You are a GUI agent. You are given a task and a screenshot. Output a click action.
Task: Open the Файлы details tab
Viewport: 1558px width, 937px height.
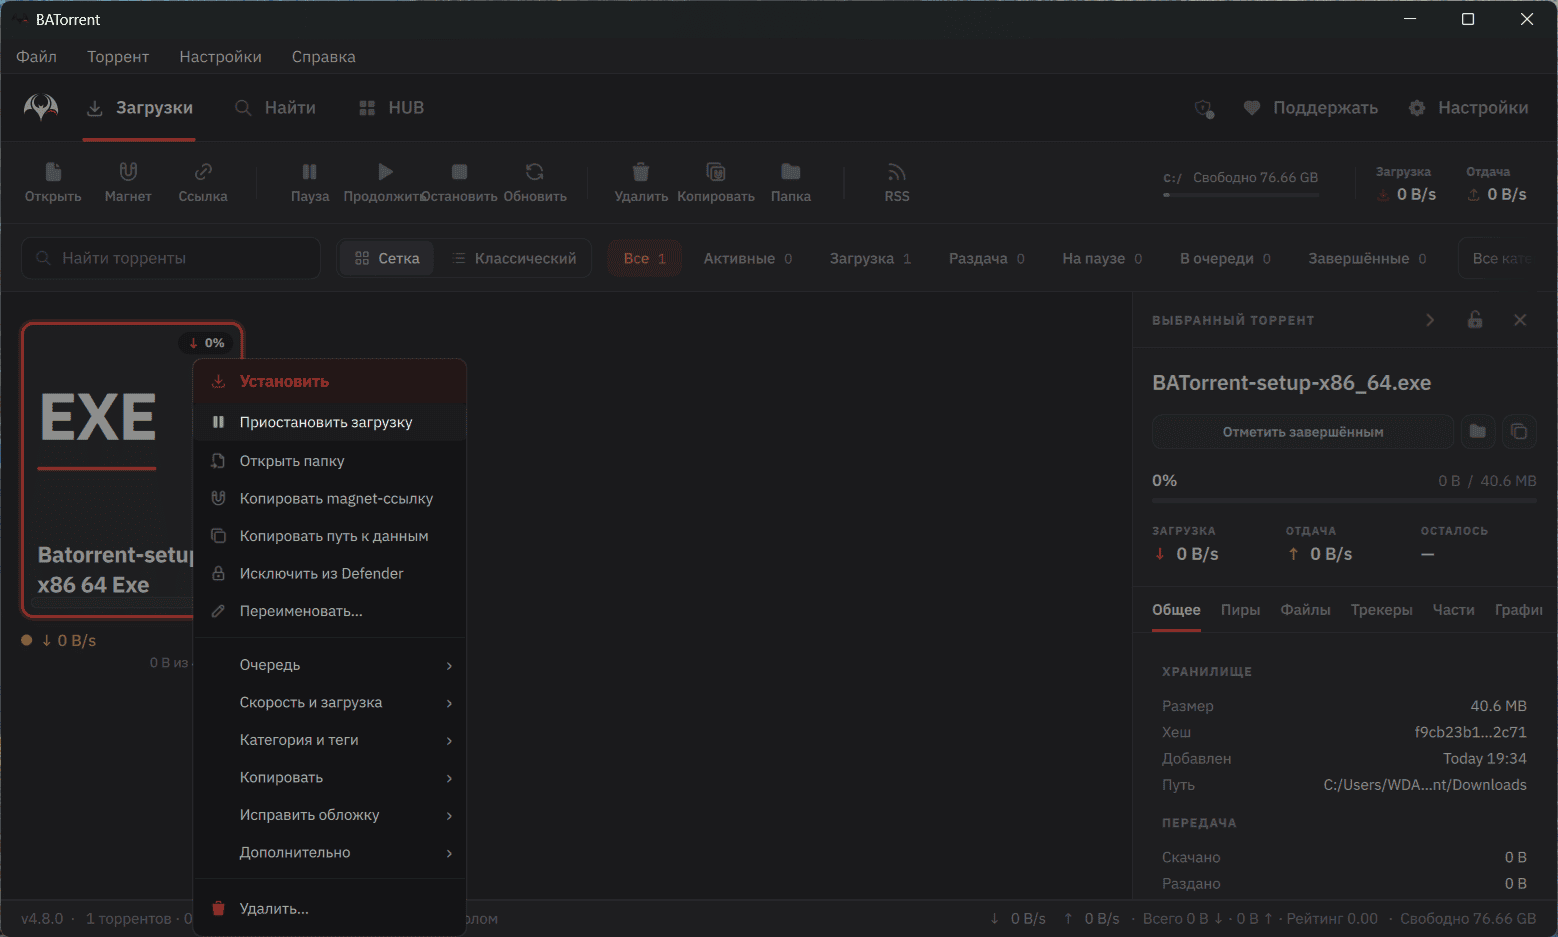click(1305, 610)
